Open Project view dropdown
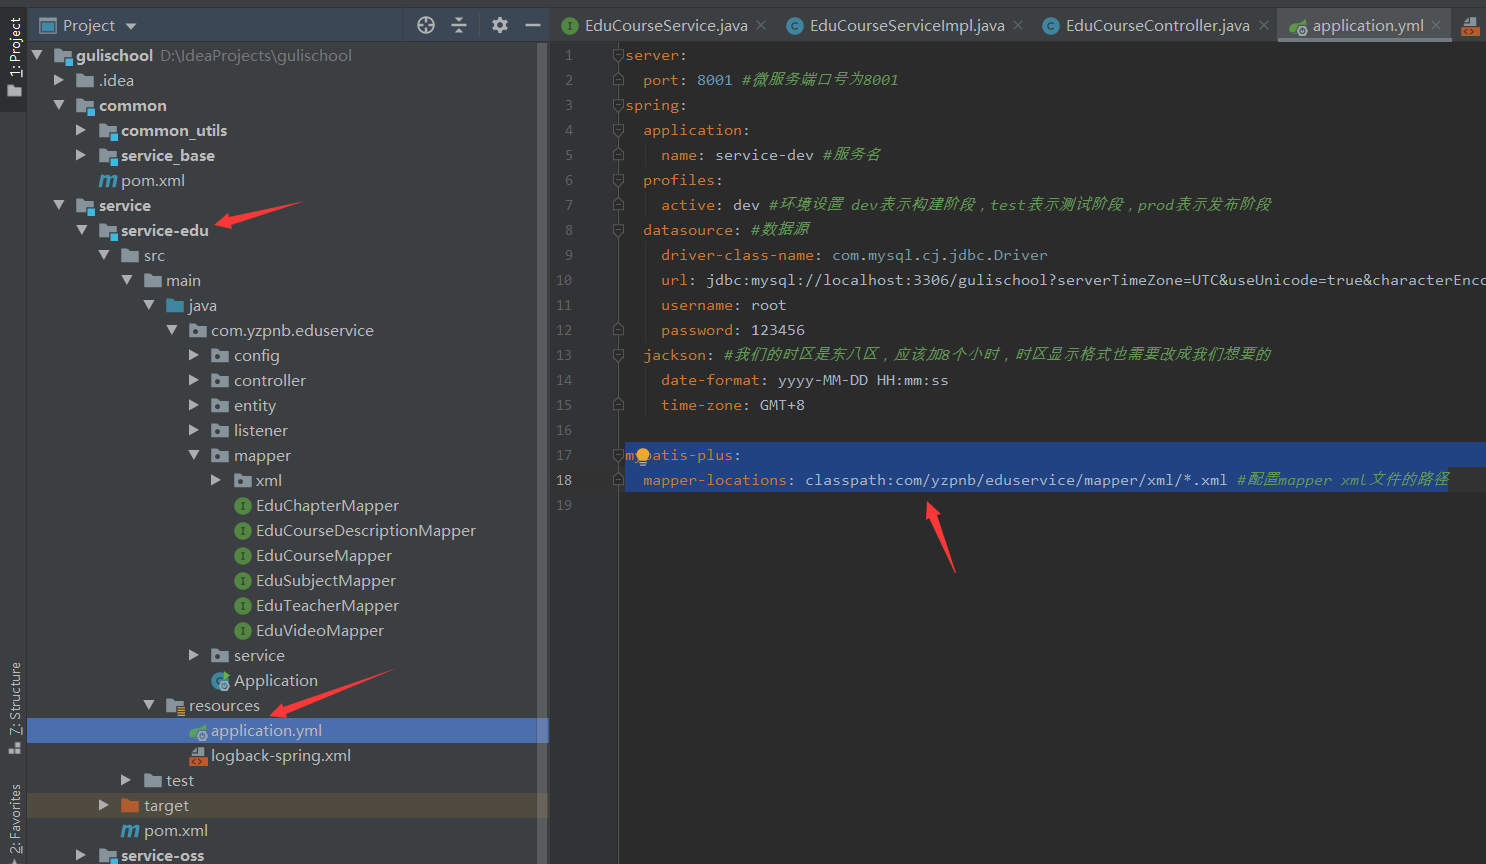The image size is (1486, 864). coord(131,26)
